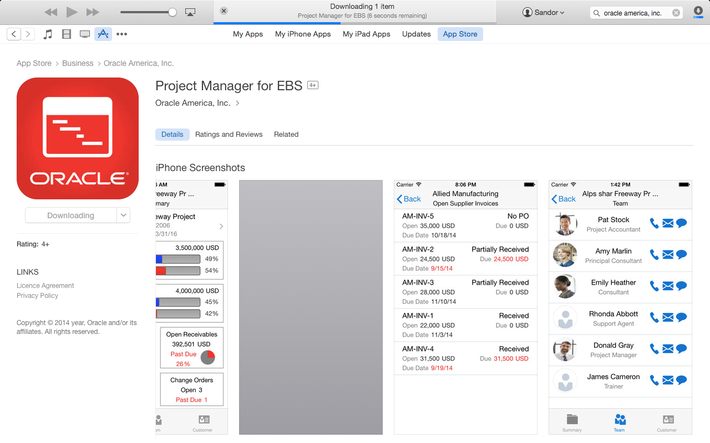Click the AM-INV-3 invoice row
Screen dimensions: 710x443
click(x=465, y=292)
